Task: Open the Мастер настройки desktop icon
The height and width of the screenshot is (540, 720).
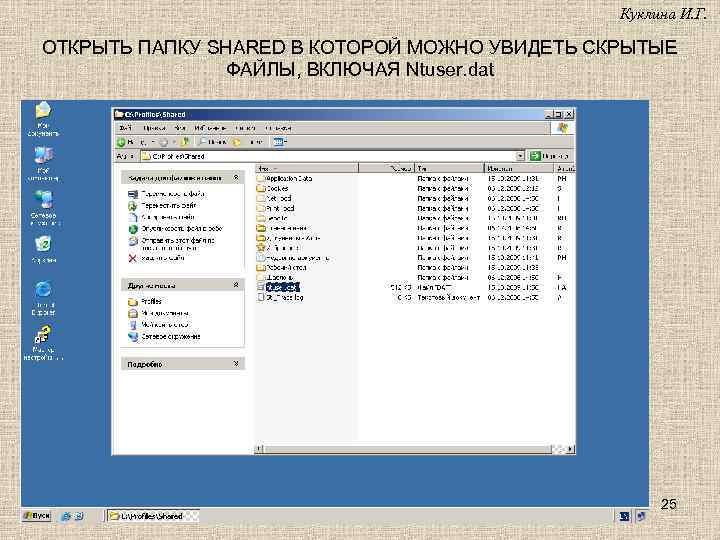Action: (x=43, y=343)
